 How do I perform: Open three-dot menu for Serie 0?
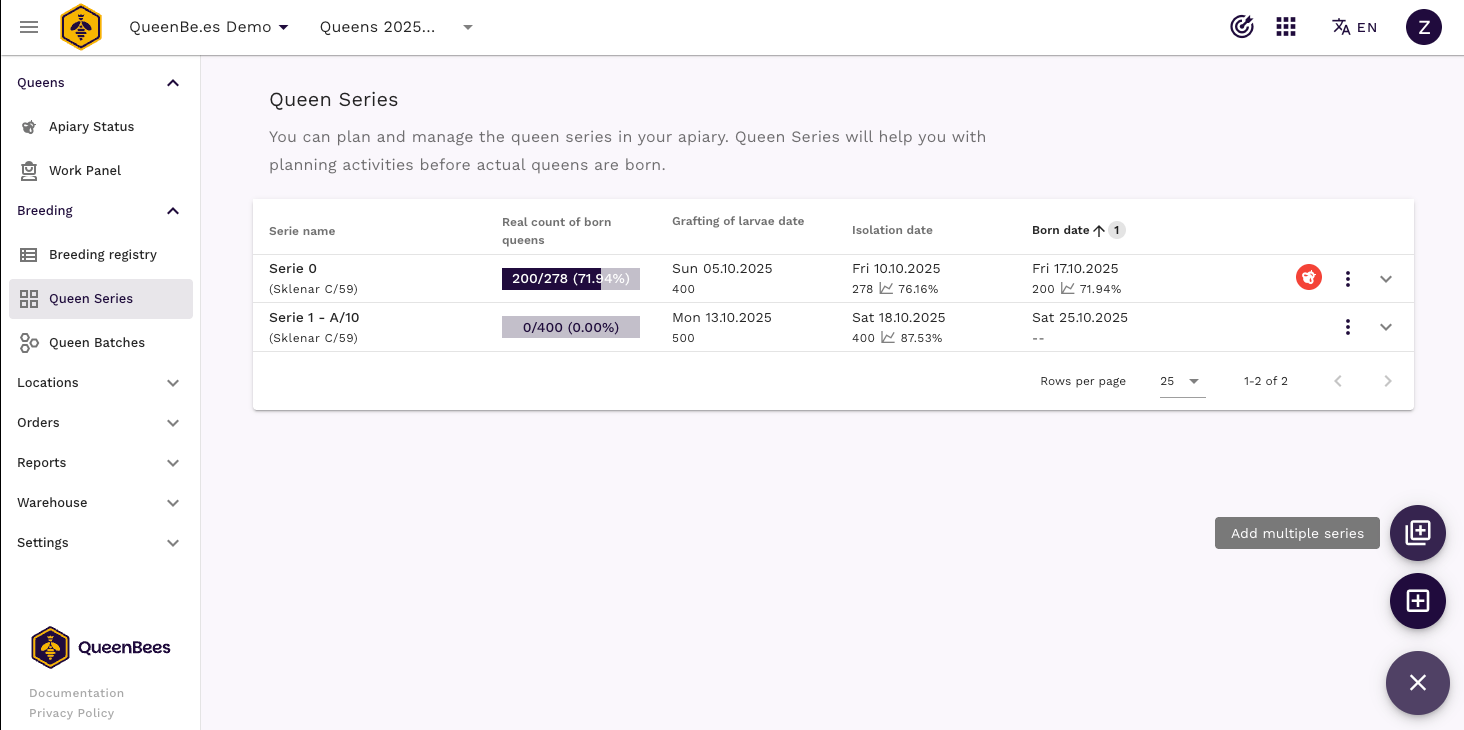pos(1348,279)
